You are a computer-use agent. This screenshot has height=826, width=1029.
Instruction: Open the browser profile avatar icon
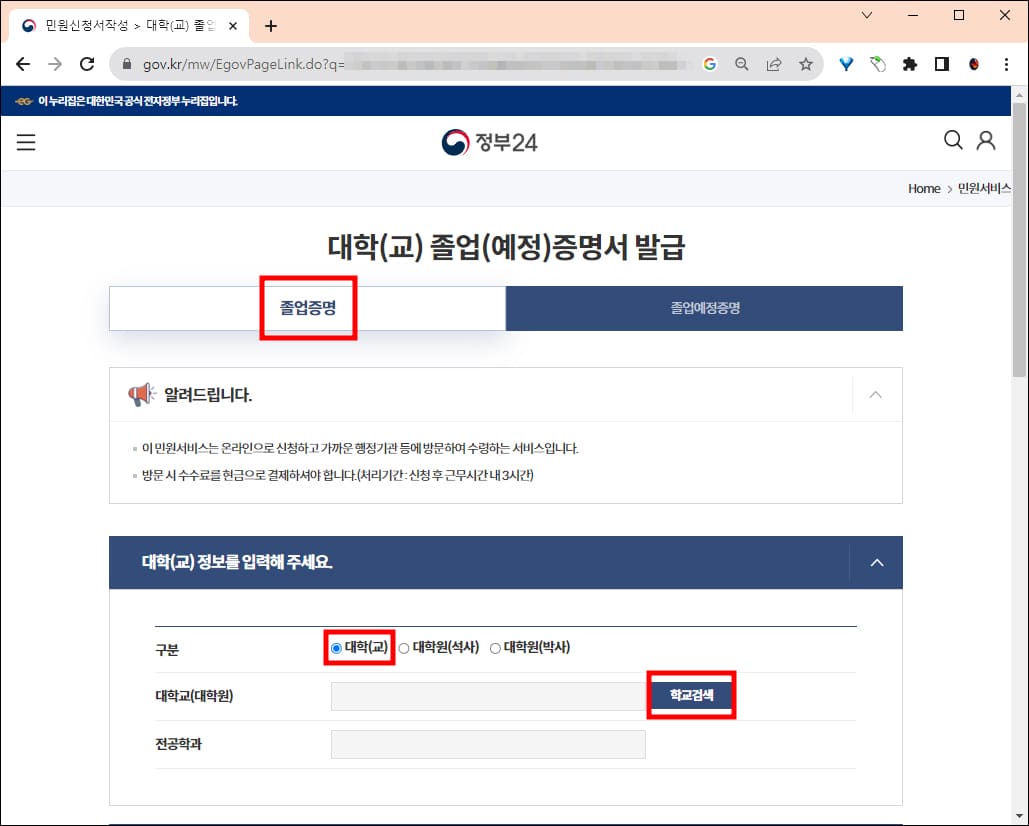point(973,63)
